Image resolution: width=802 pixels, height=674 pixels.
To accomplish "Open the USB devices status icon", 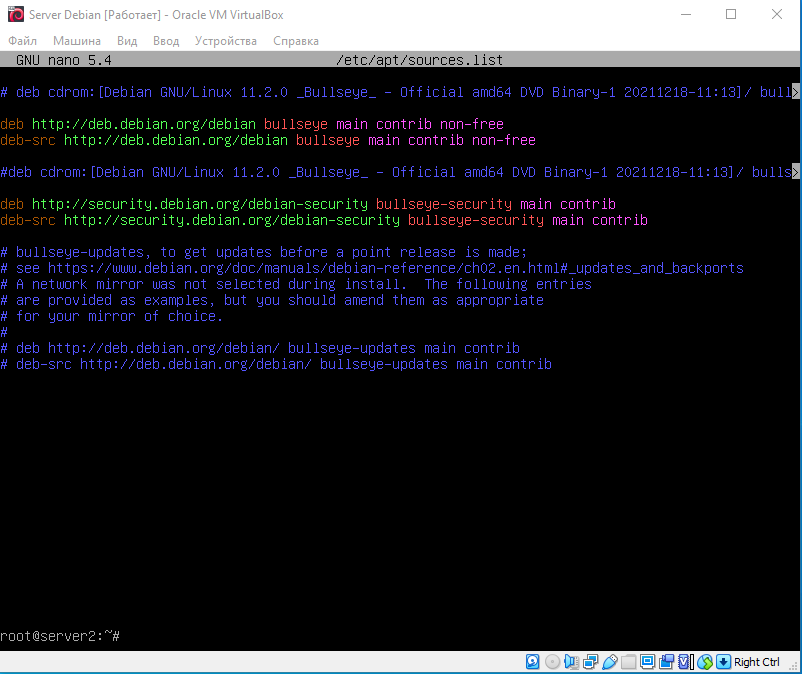I will pyautogui.click(x=609, y=662).
